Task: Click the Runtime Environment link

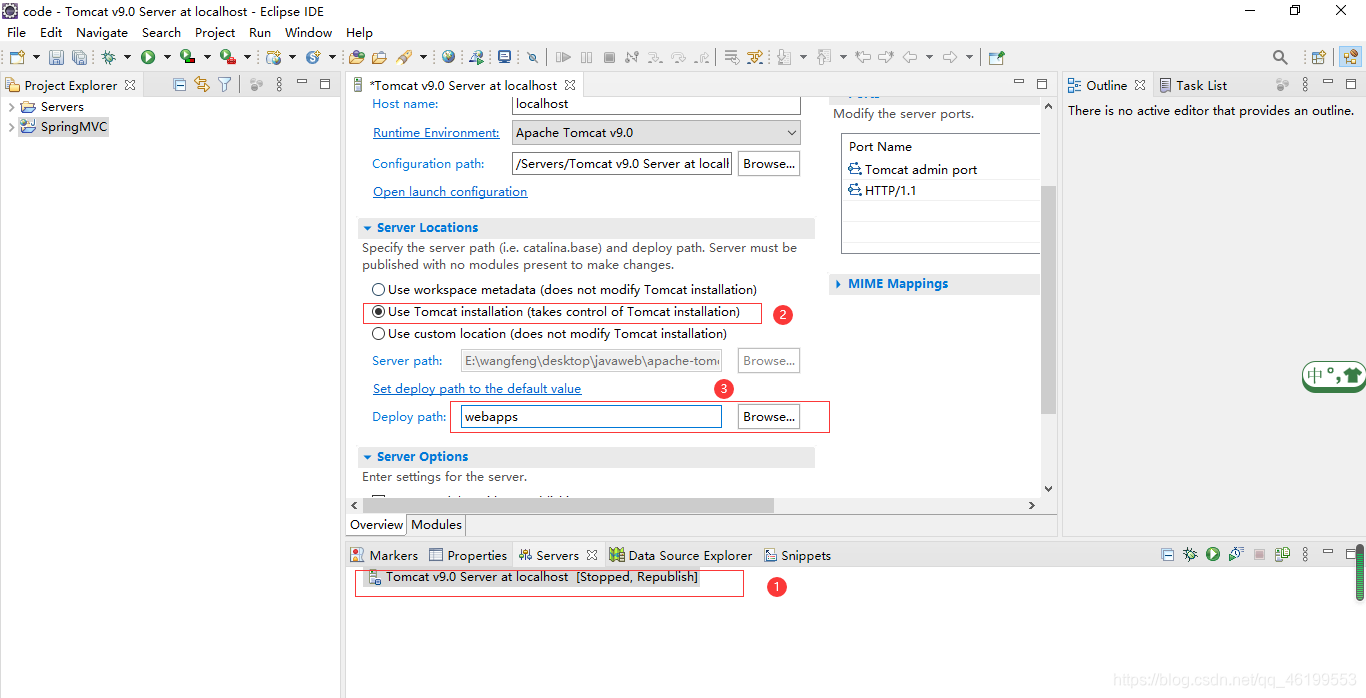Action: [436, 132]
